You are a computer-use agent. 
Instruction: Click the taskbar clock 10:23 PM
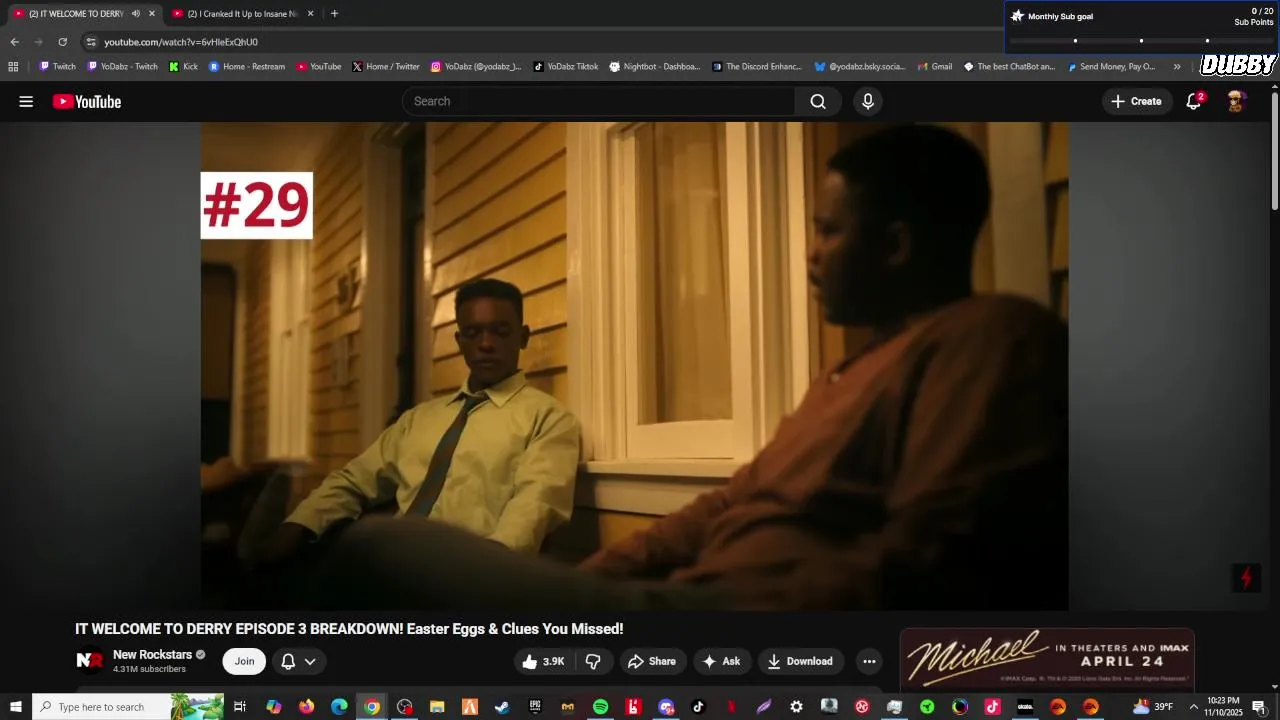pos(1223,707)
